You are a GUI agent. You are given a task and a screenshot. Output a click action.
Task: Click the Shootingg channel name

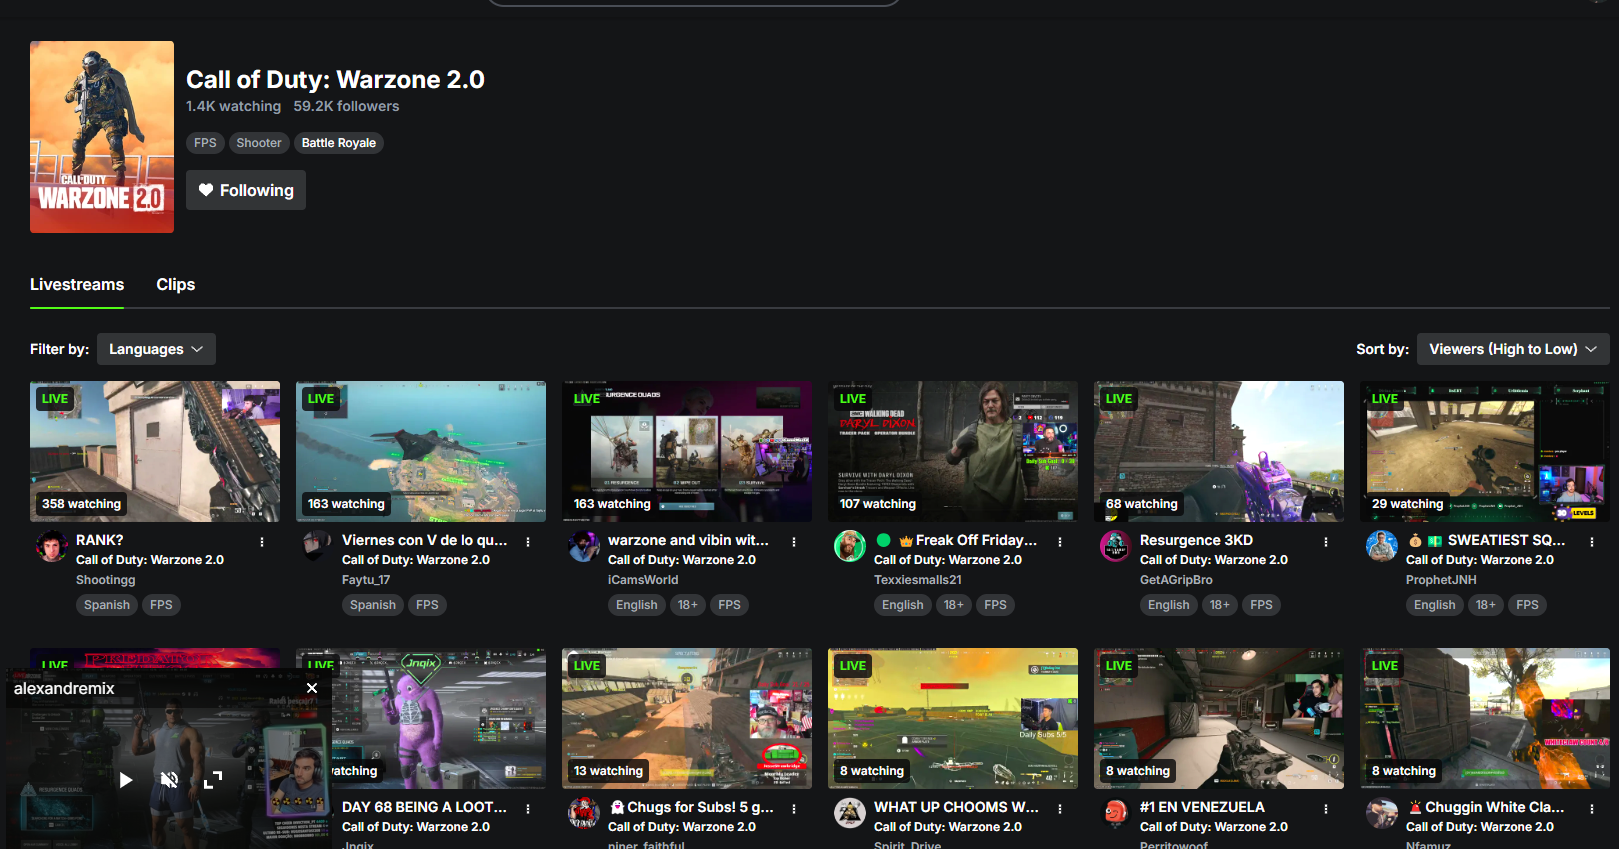(x=106, y=580)
